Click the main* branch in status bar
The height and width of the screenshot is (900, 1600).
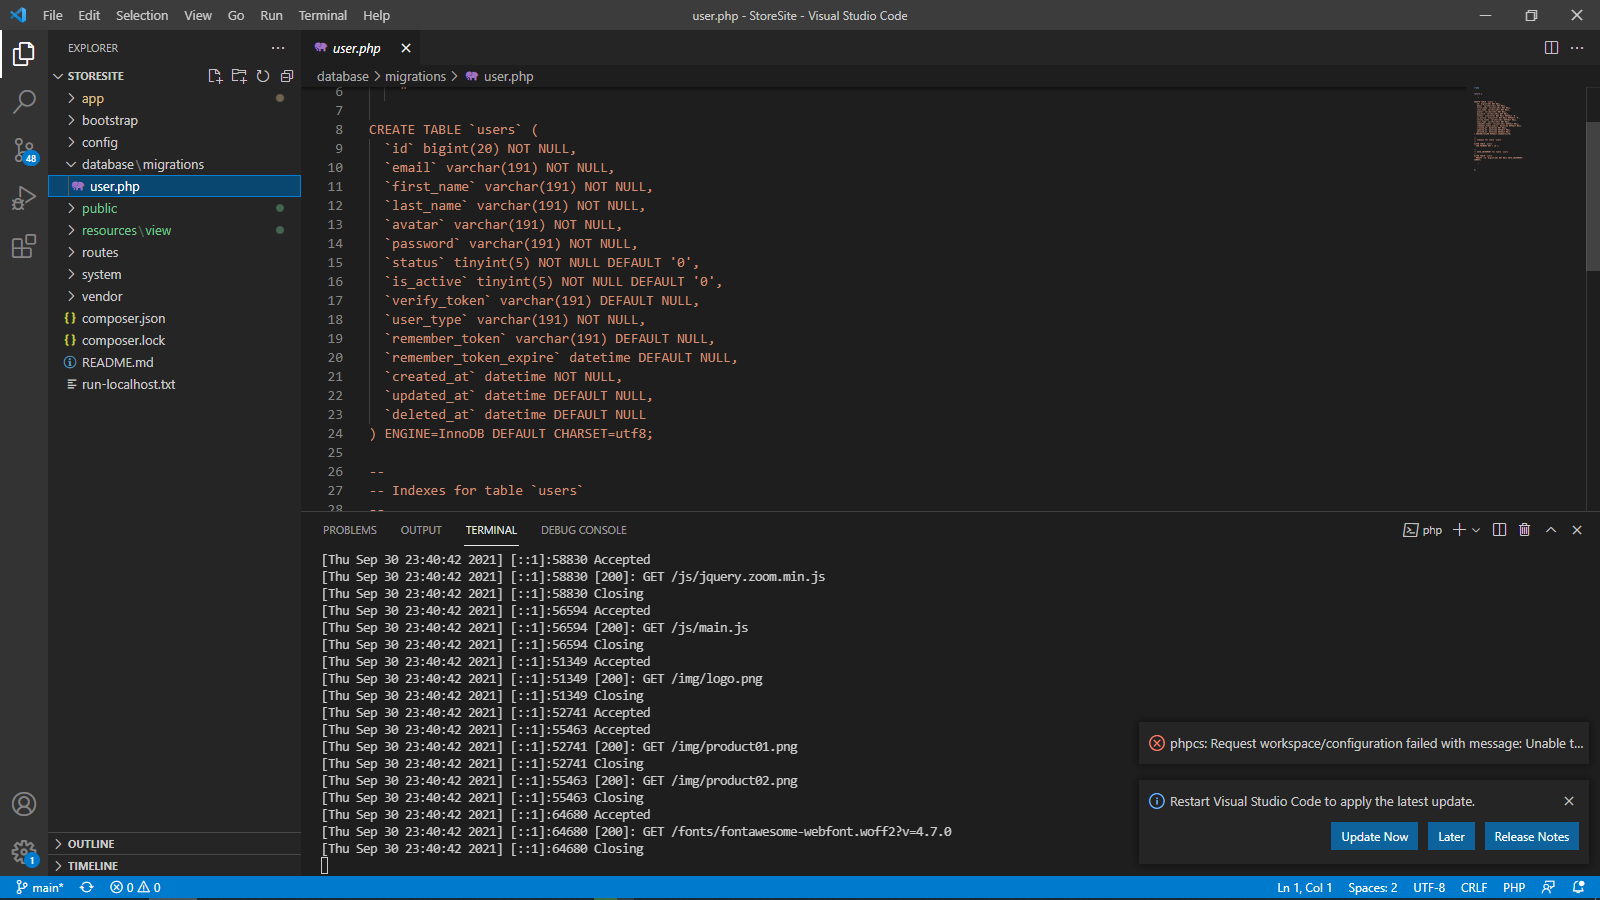tap(40, 888)
